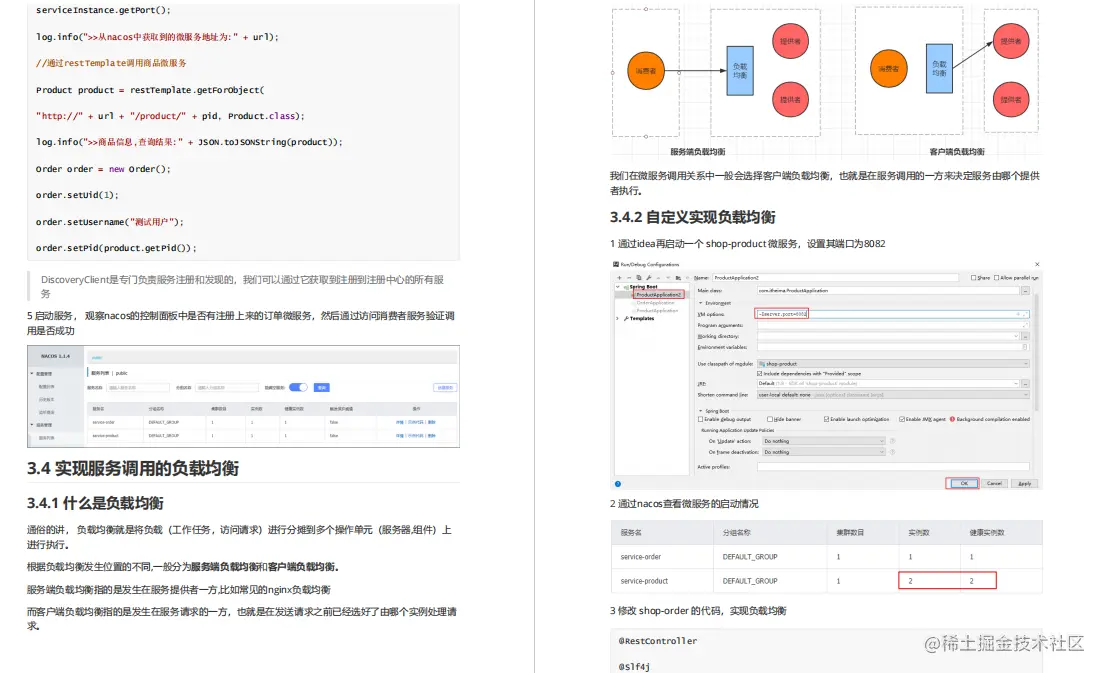The image size is (1104, 673).
Task: Click the 客户端负载均衡 diagram caption
Action: [x=957, y=151]
